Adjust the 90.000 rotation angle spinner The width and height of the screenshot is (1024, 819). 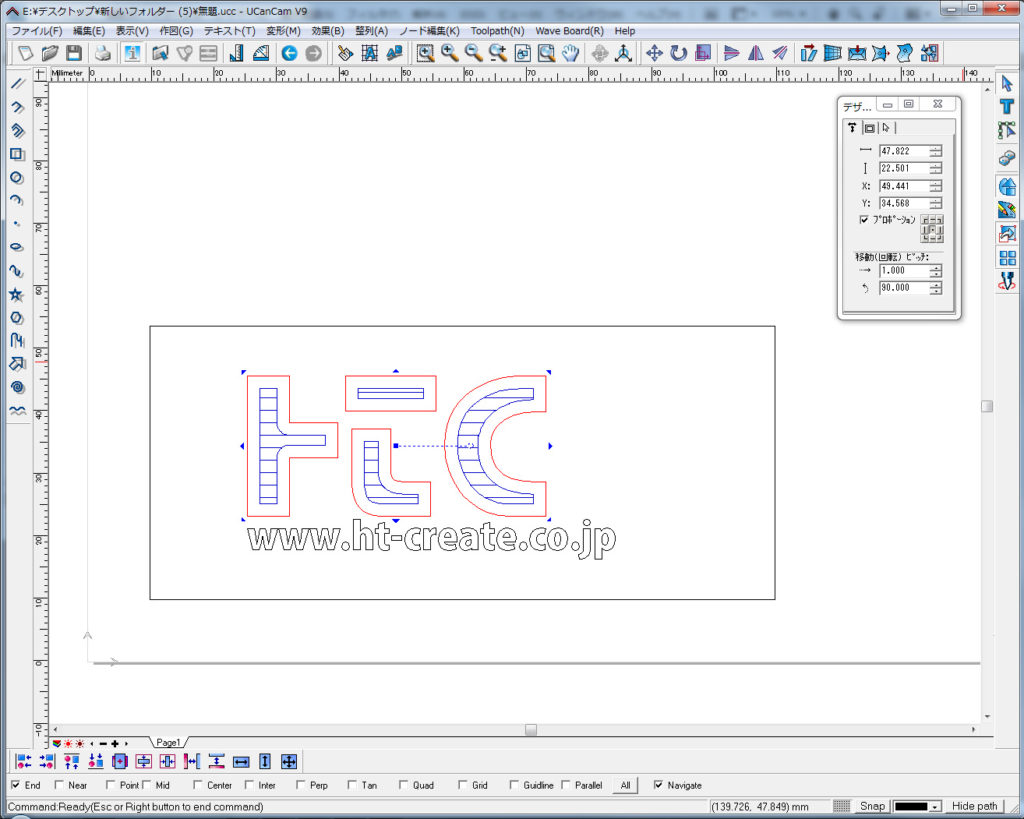935,288
